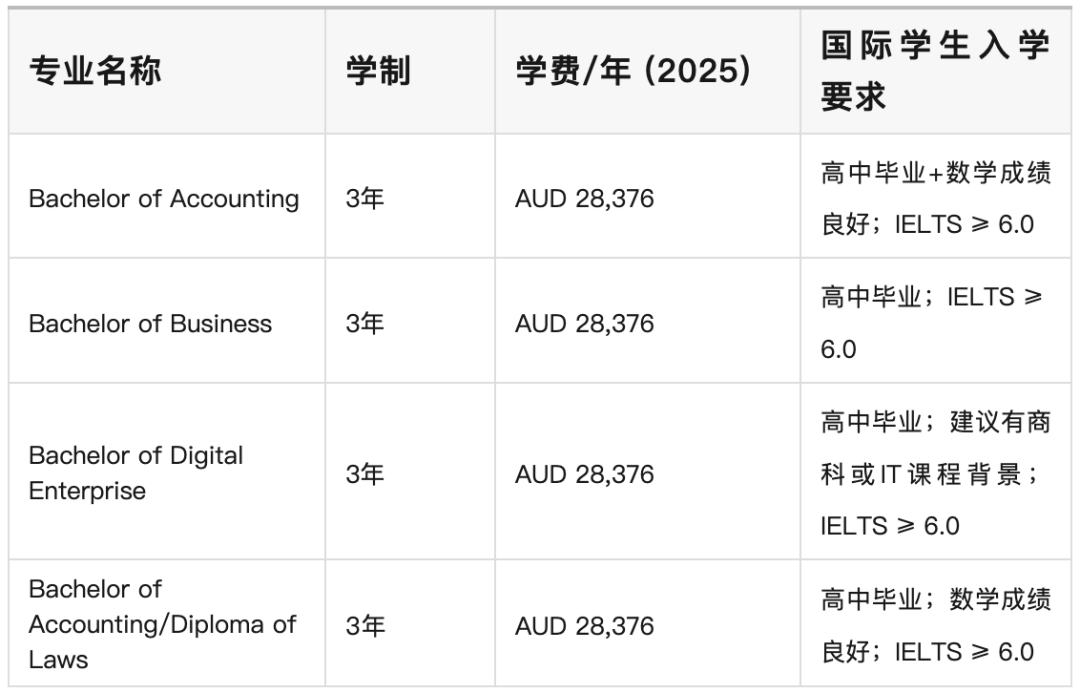Image resolution: width=1080 pixels, height=693 pixels.
Task: Select AUD 28,376 fee for Bachelor of Business
Action: pos(584,323)
